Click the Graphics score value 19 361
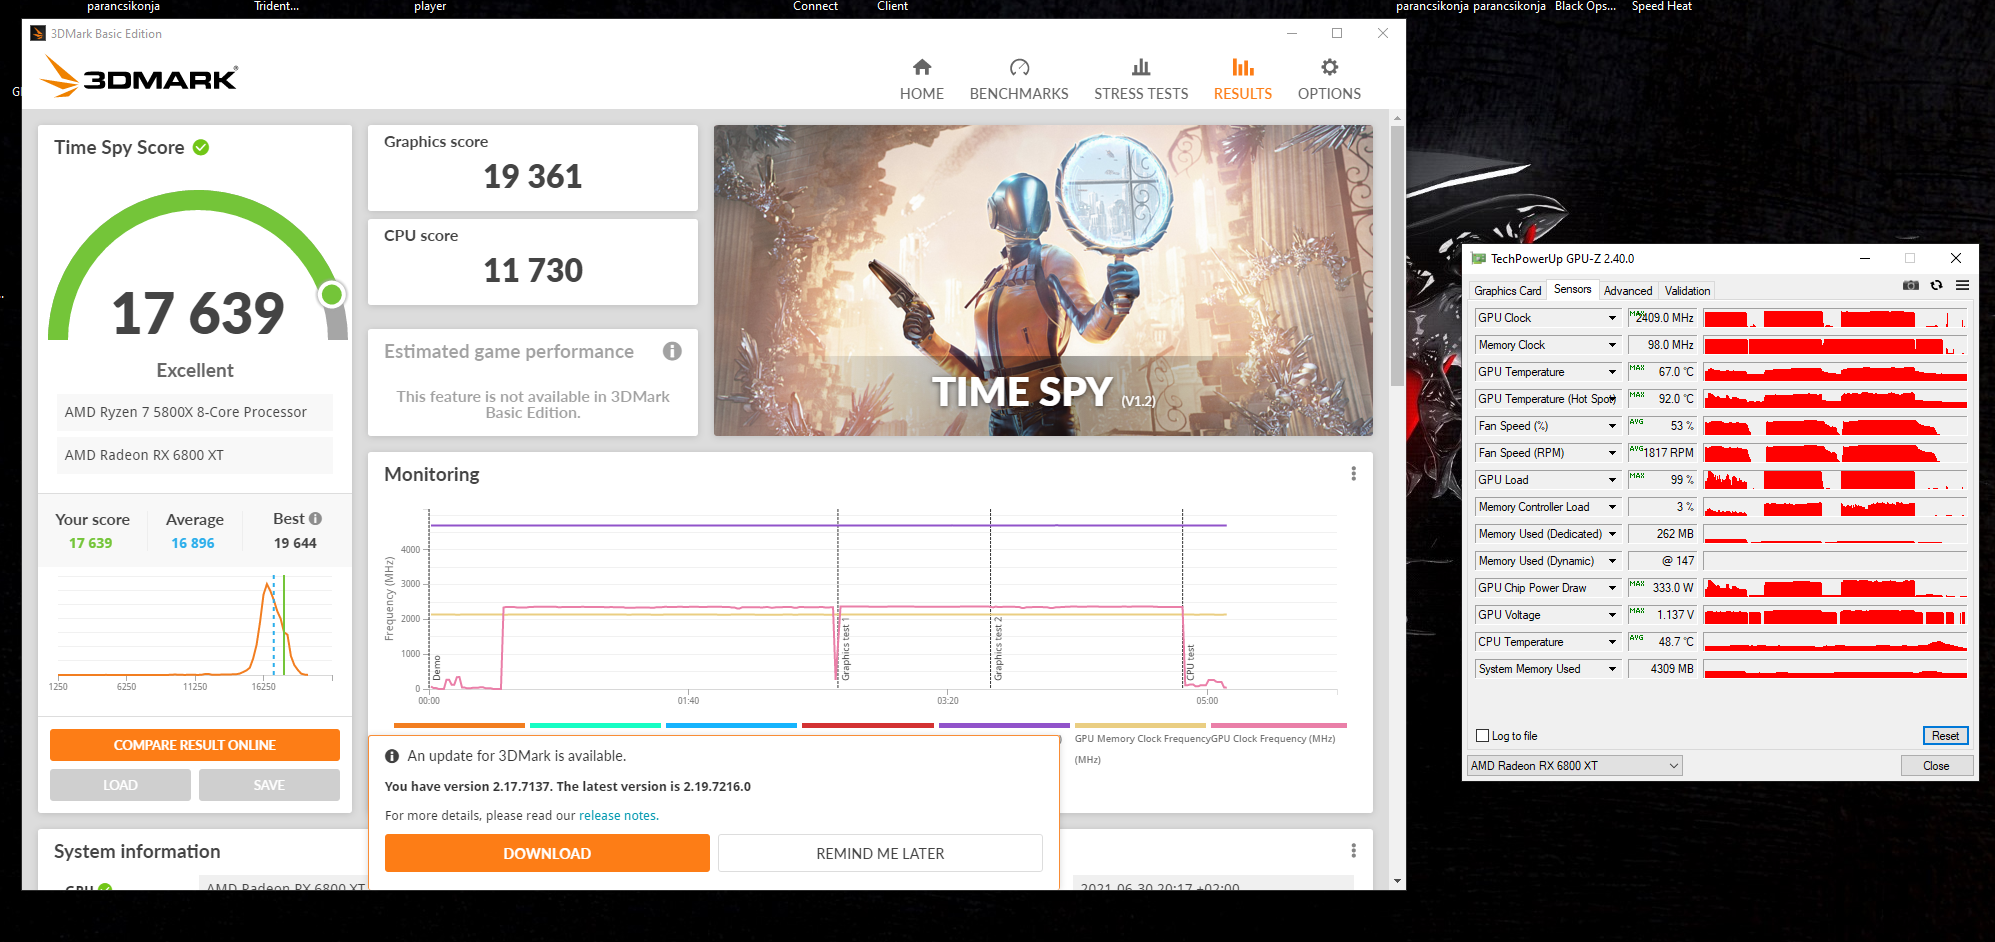1995x942 pixels. pyautogui.click(x=532, y=177)
